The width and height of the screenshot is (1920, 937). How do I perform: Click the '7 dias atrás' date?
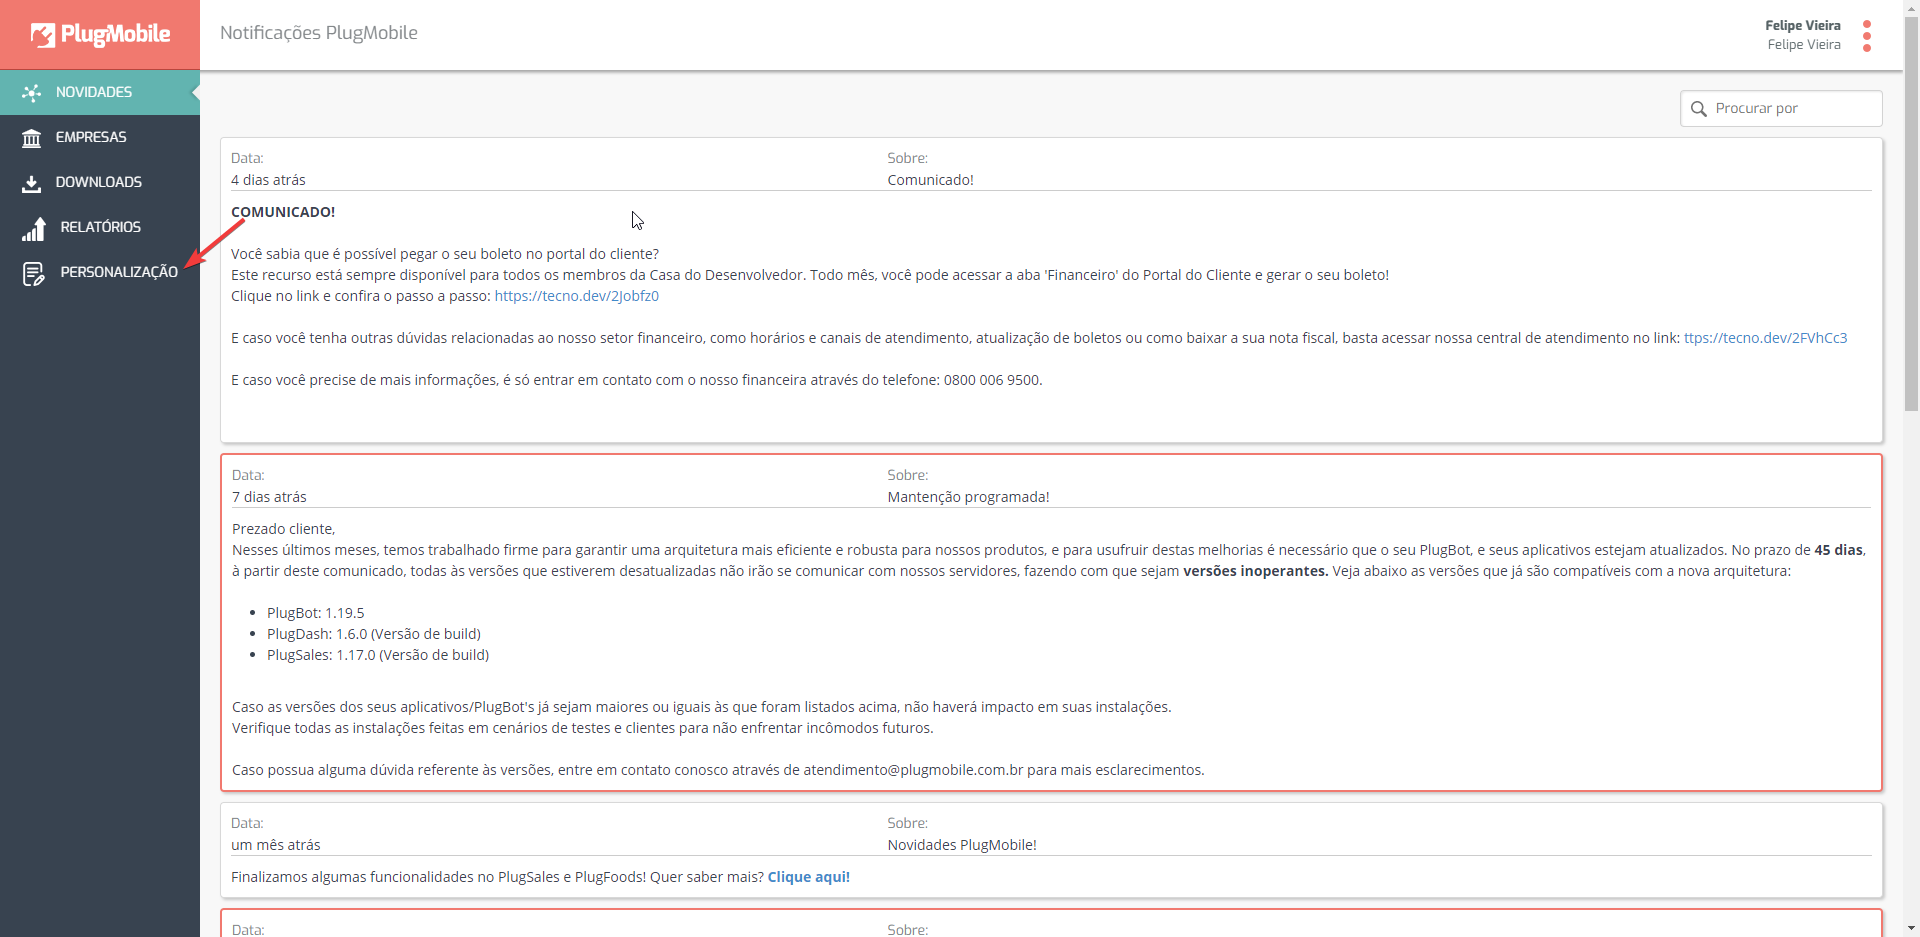(269, 497)
